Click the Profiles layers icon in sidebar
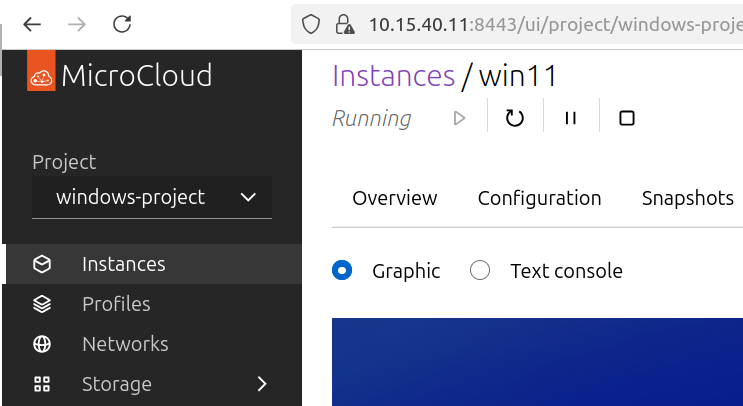This screenshot has width=743, height=406. click(x=42, y=304)
